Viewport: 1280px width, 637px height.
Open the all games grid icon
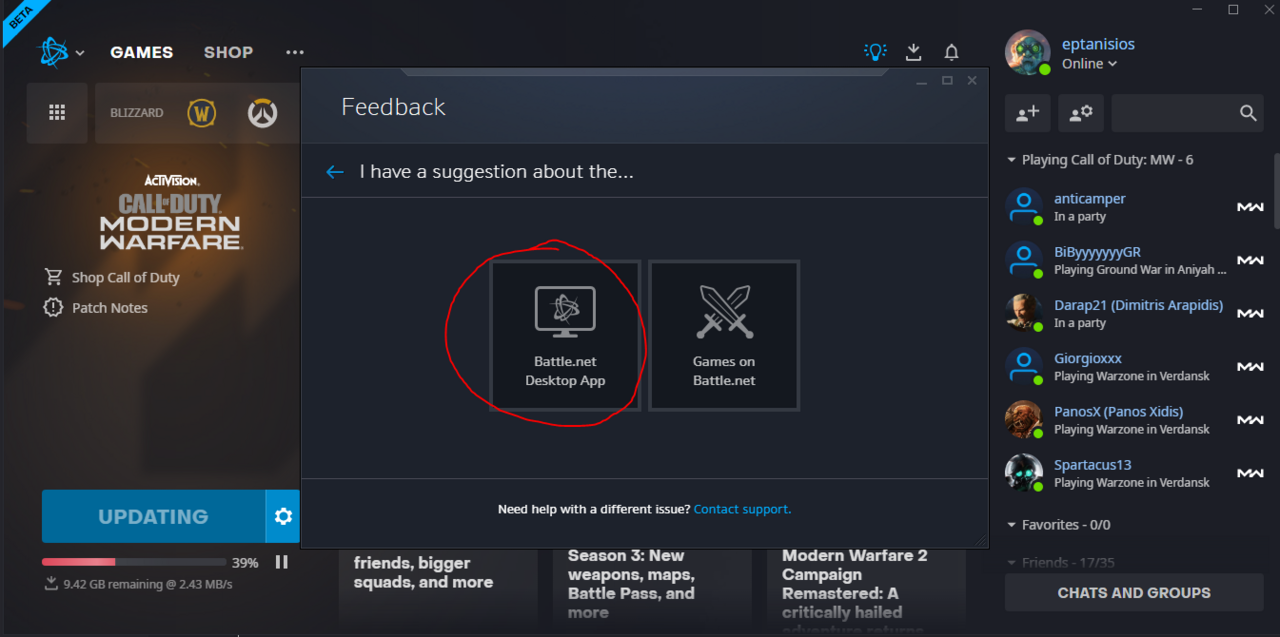coord(57,113)
